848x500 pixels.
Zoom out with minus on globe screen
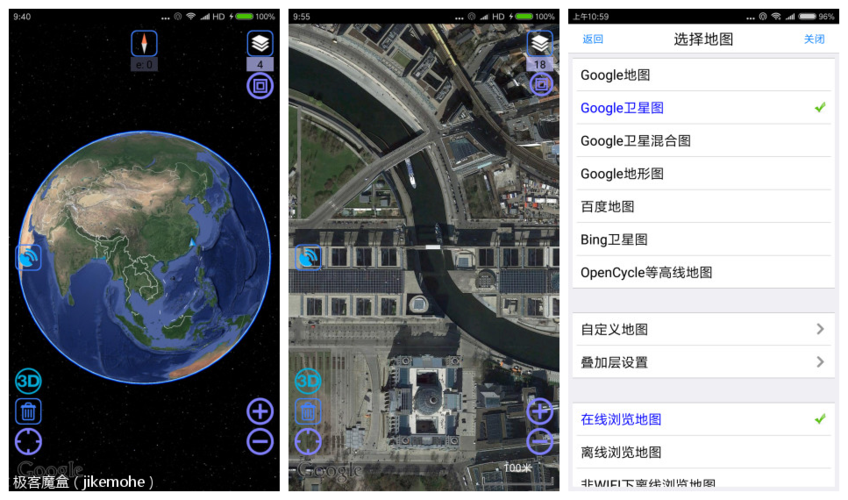(260, 442)
